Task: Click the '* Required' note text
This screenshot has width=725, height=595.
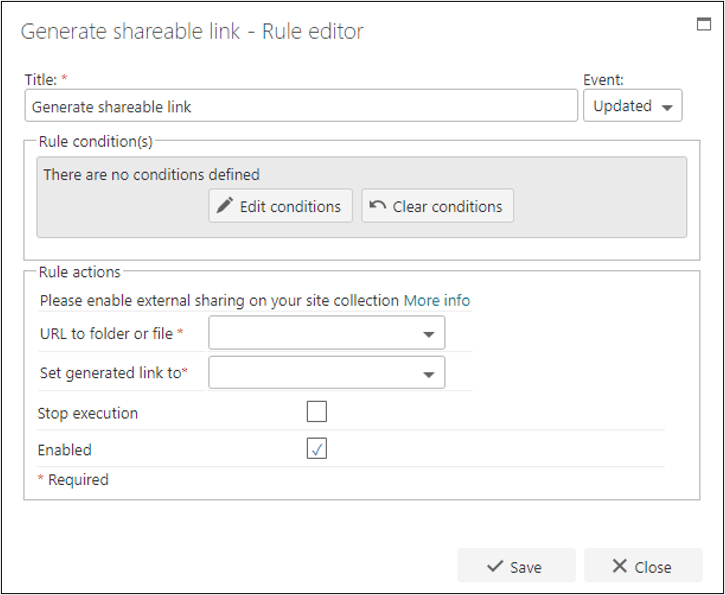Action: pos(73,479)
